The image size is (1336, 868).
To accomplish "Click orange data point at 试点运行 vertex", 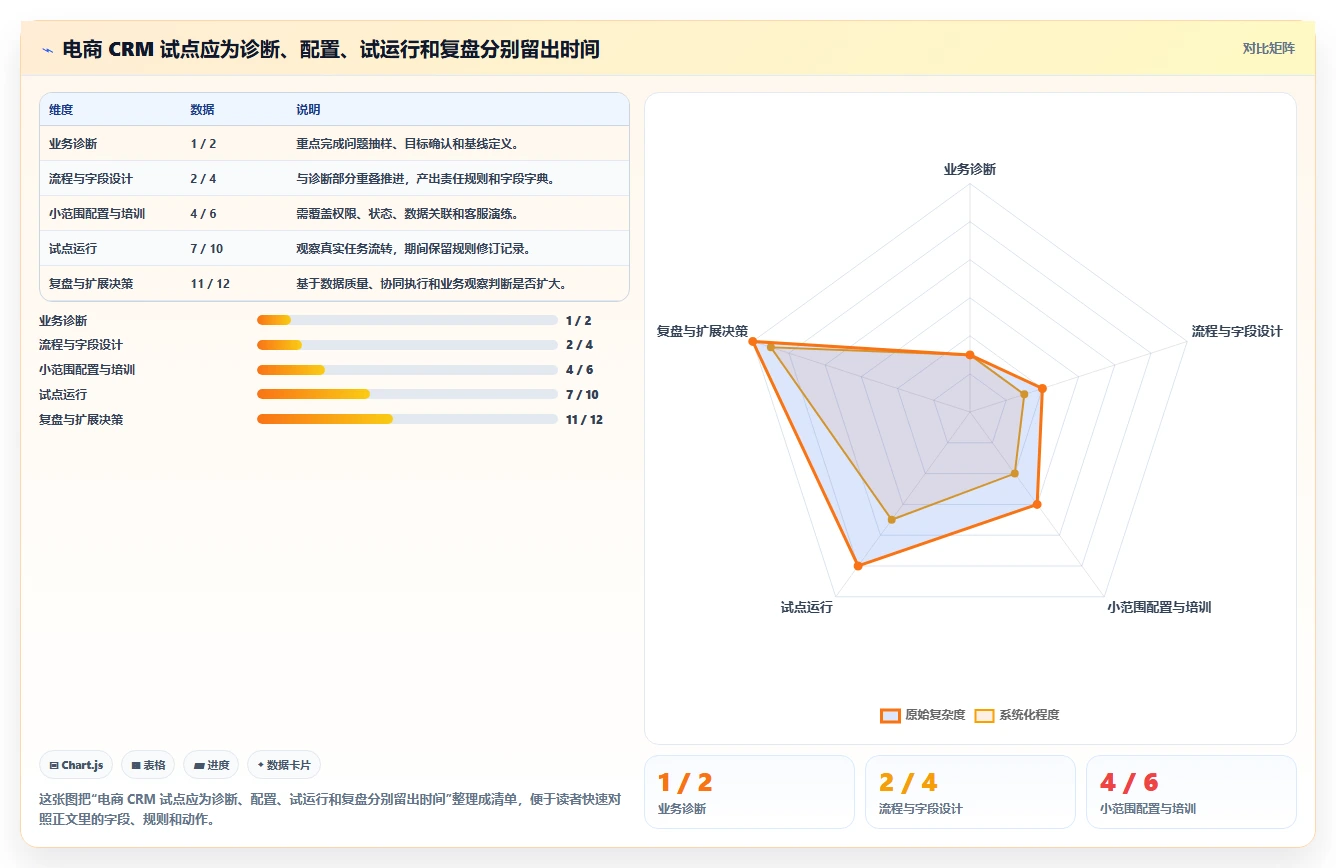I will coord(857,566).
